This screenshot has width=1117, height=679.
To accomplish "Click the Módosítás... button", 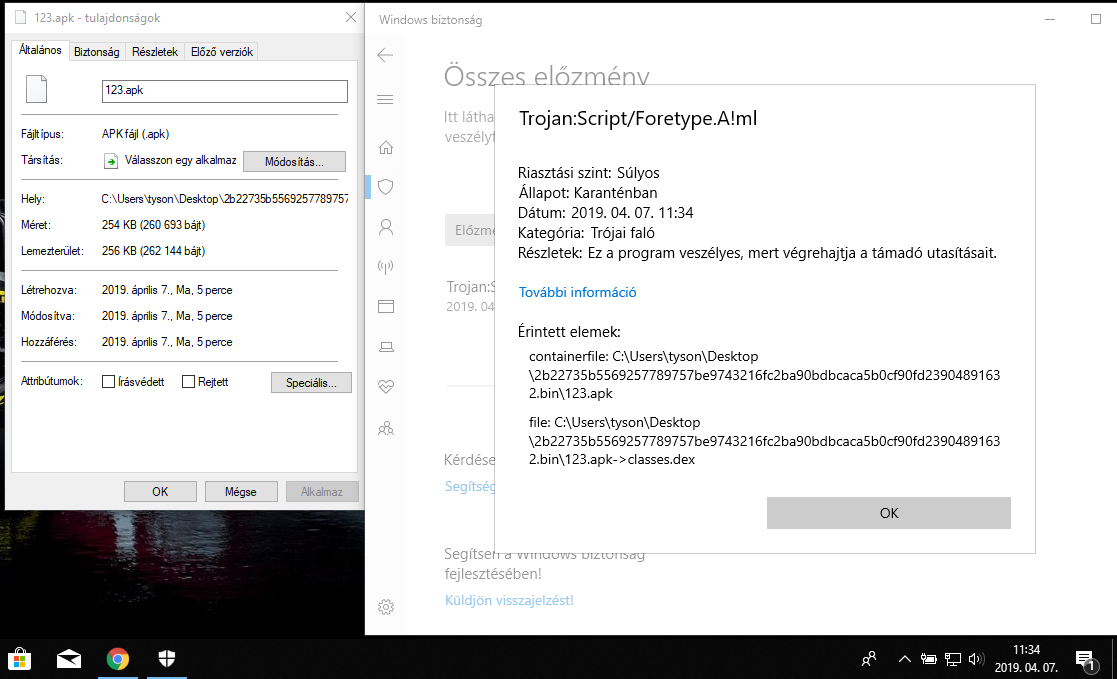I will click(x=294, y=162).
